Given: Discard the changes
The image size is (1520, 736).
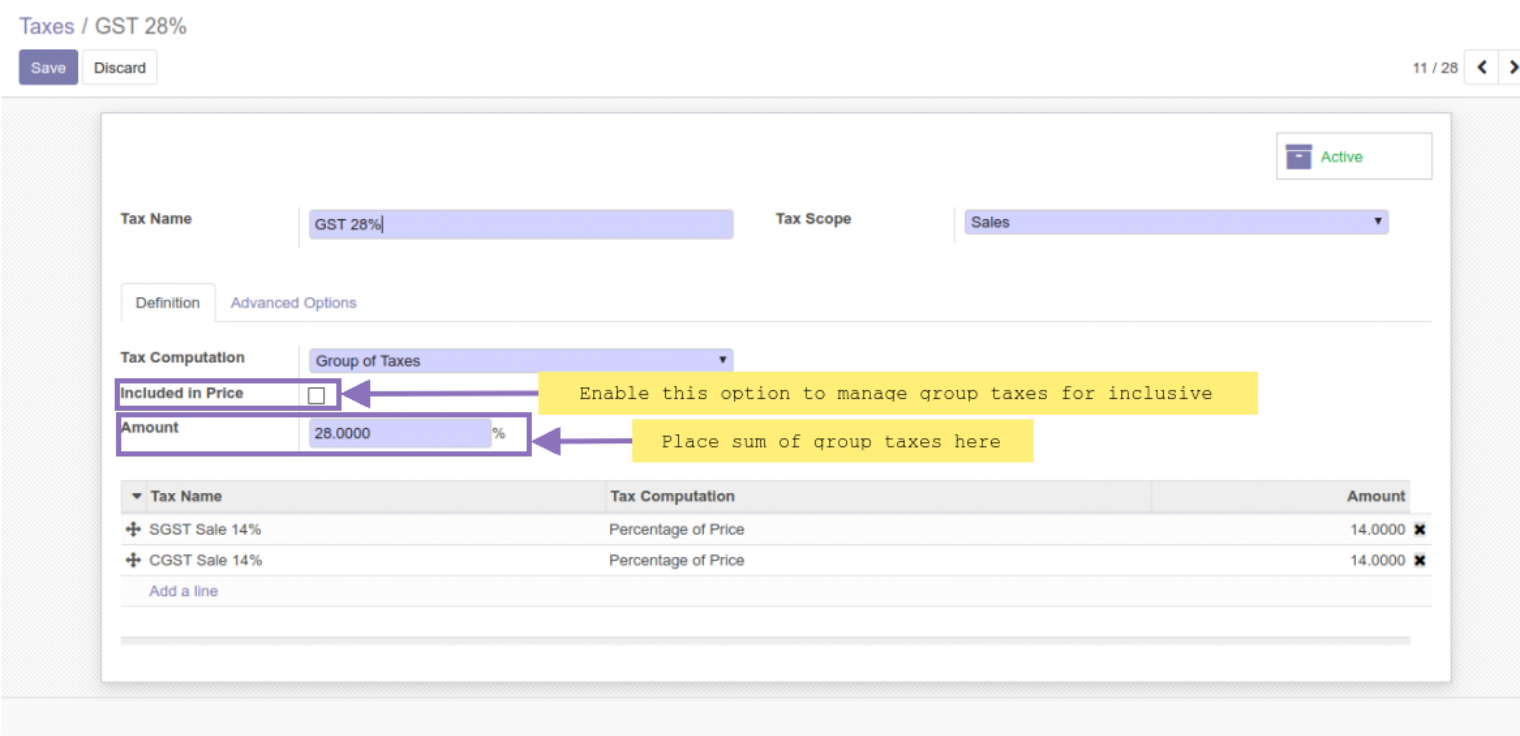Looking at the screenshot, I should 119,68.
